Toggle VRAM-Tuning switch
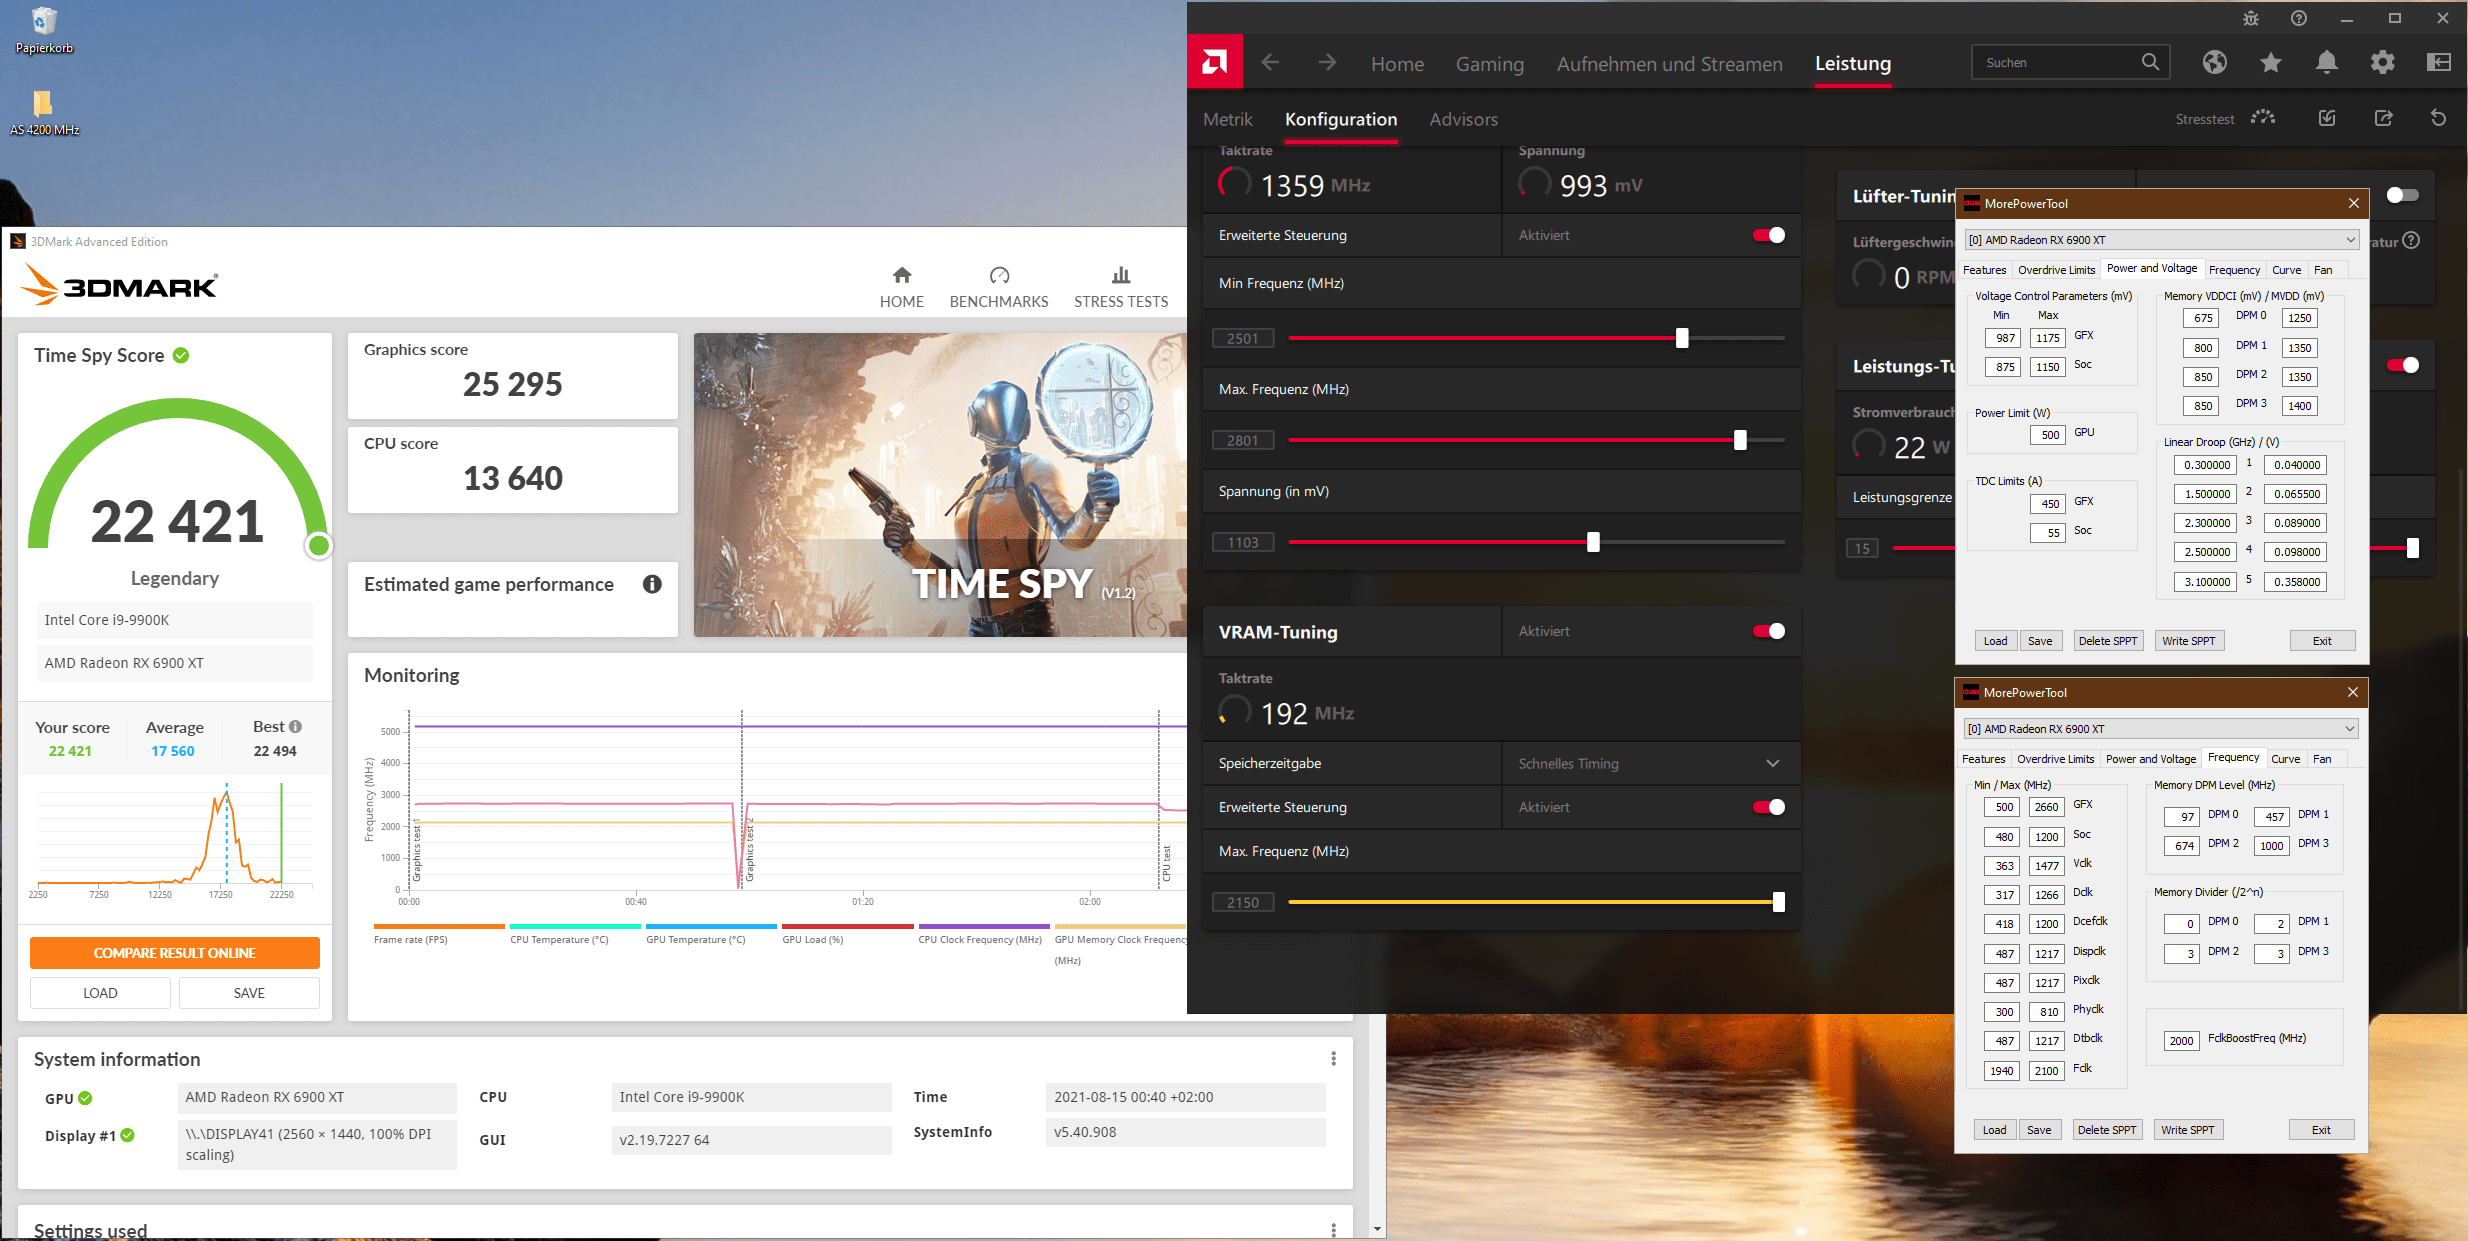This screenshot has height=1241, width=2468. [1768, 631]
